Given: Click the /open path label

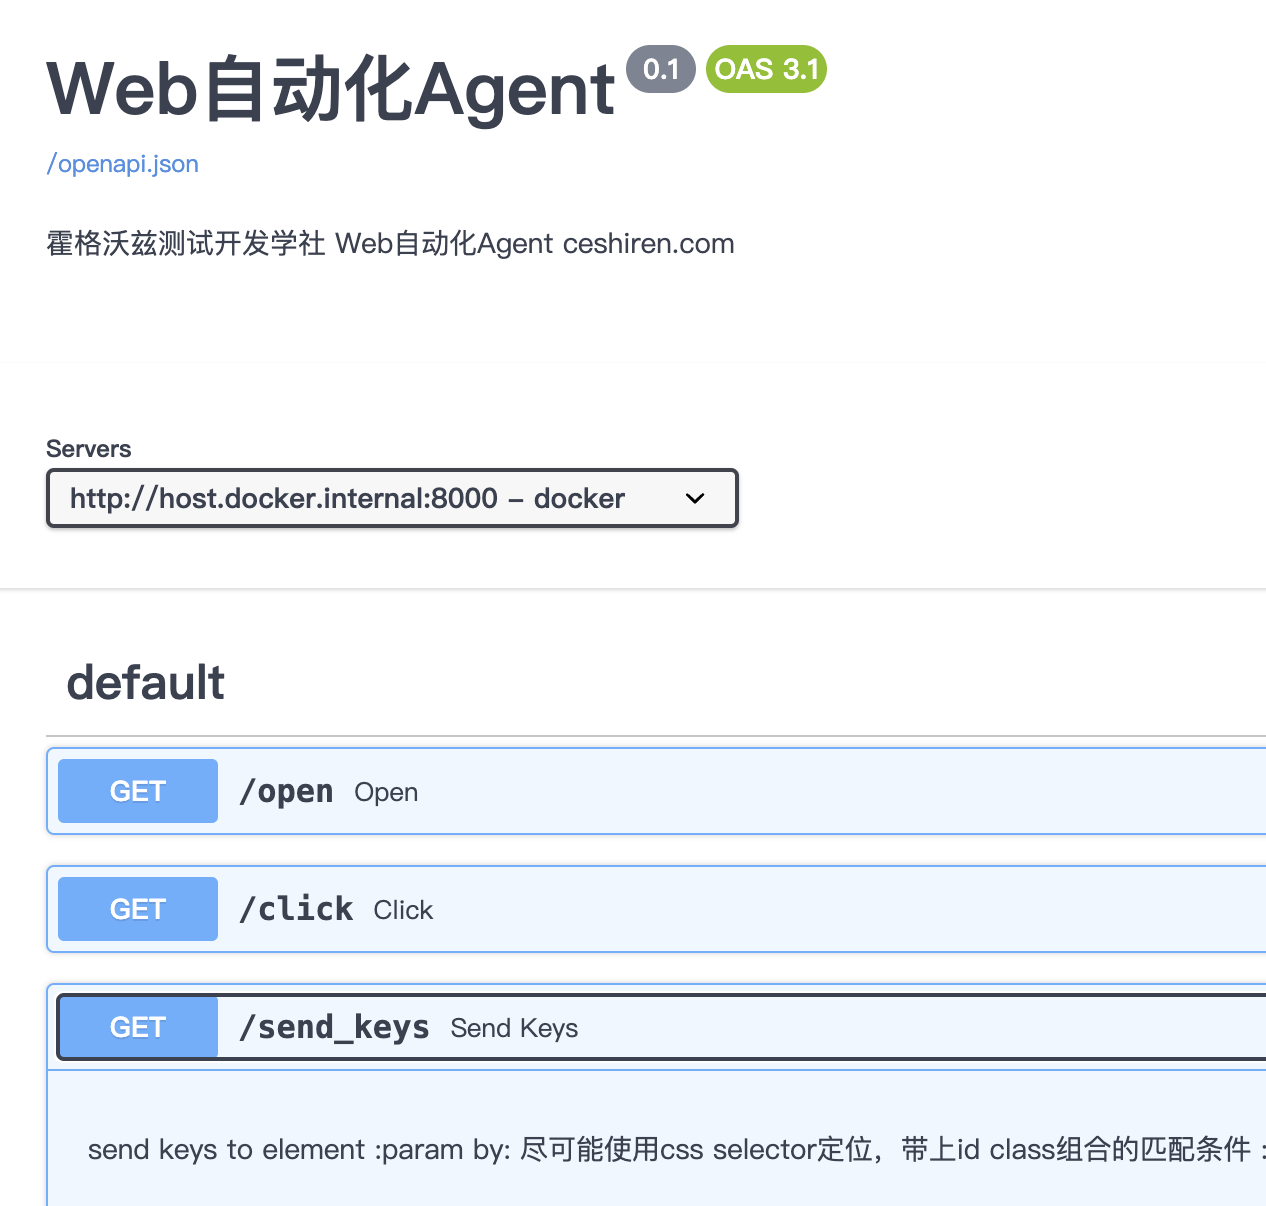Looking at the screenshot, I should (286, 791).
